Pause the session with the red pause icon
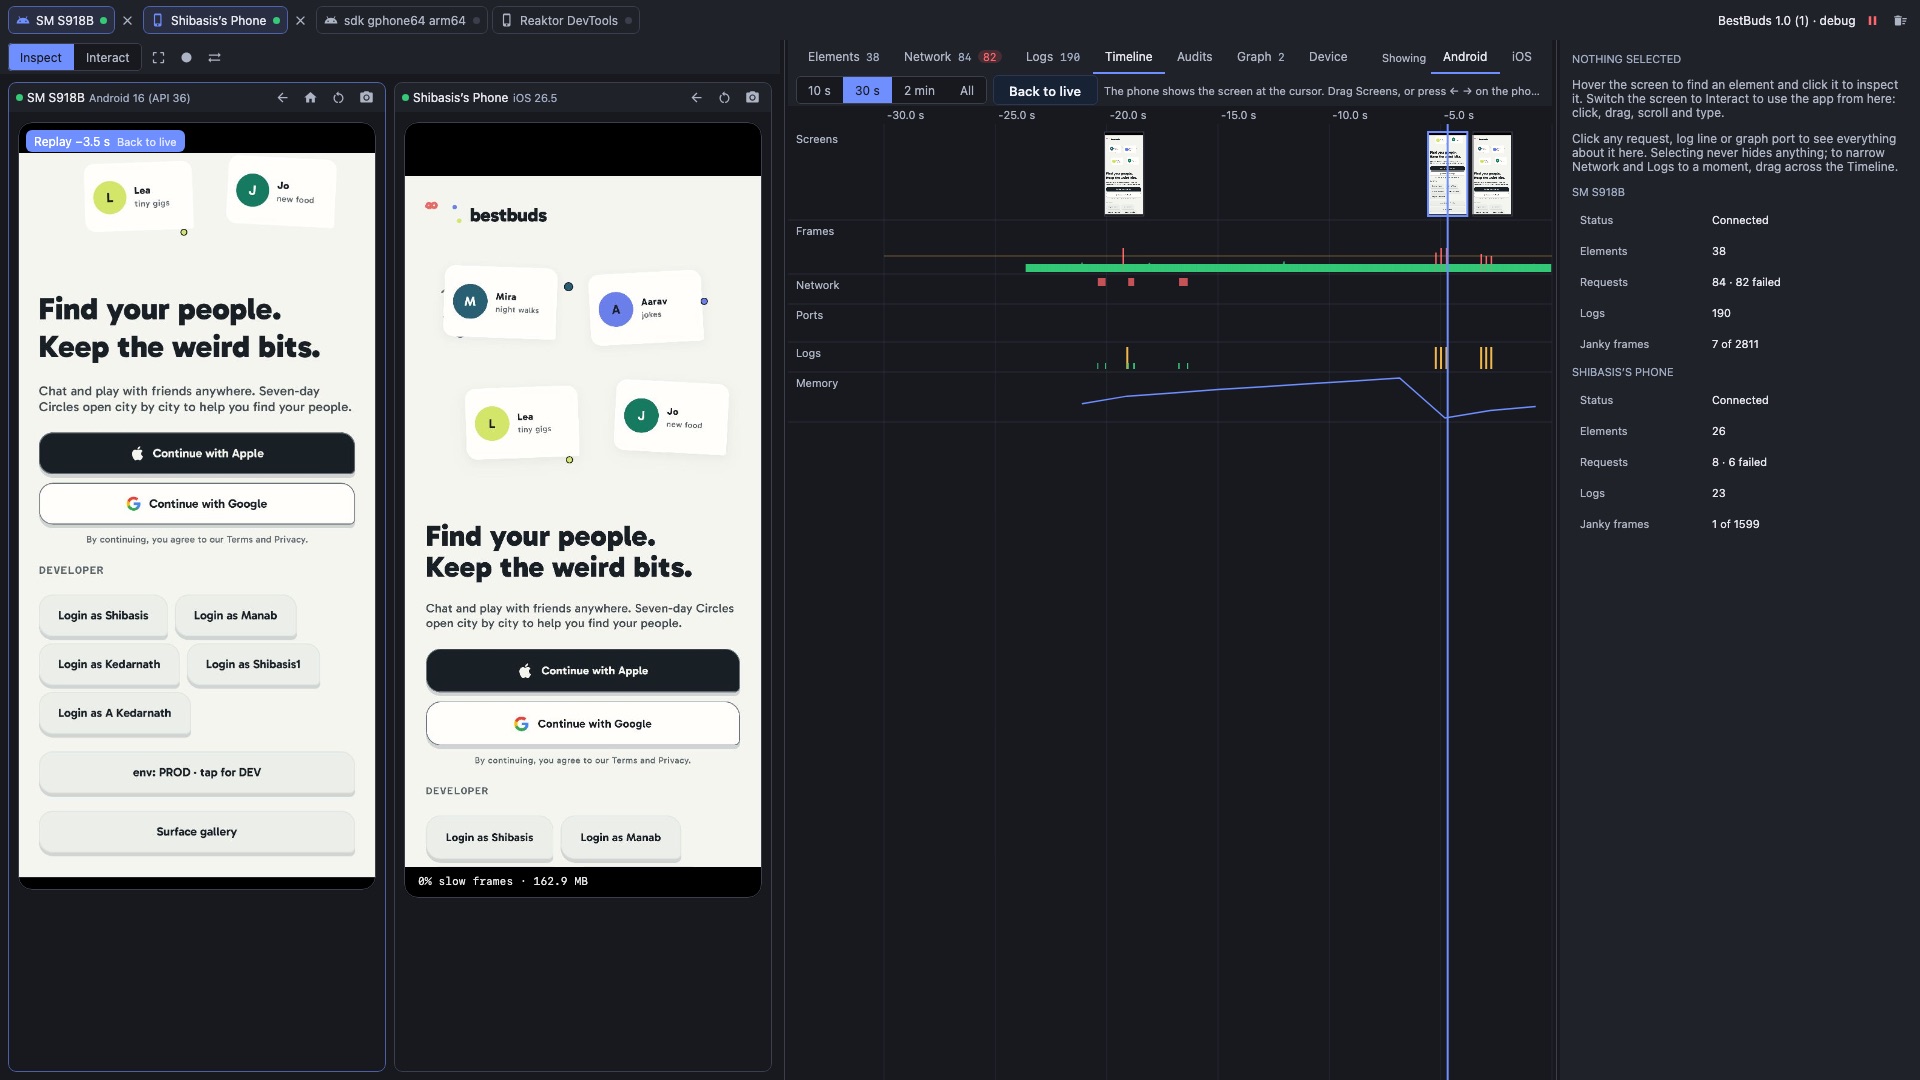The image size is (1920, 1080). point(1872,21)
